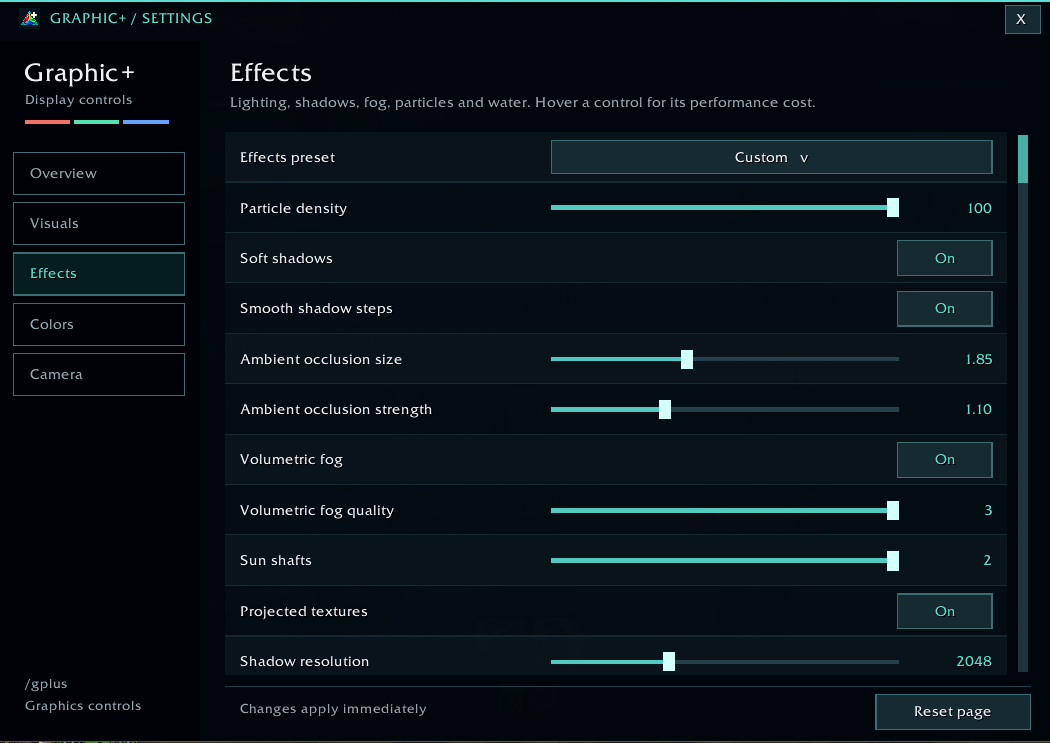
Task: Close the Graphic+ settings window
Action: 1022,19
